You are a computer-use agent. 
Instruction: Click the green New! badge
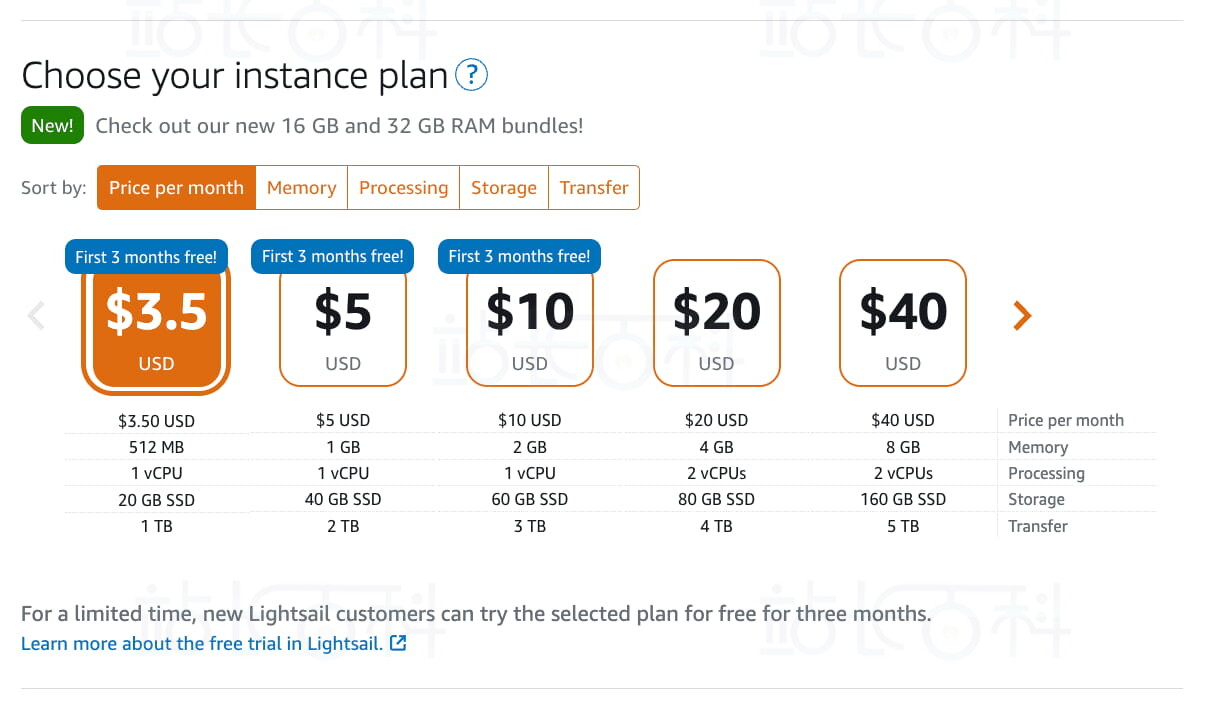(x=52, y=126)
